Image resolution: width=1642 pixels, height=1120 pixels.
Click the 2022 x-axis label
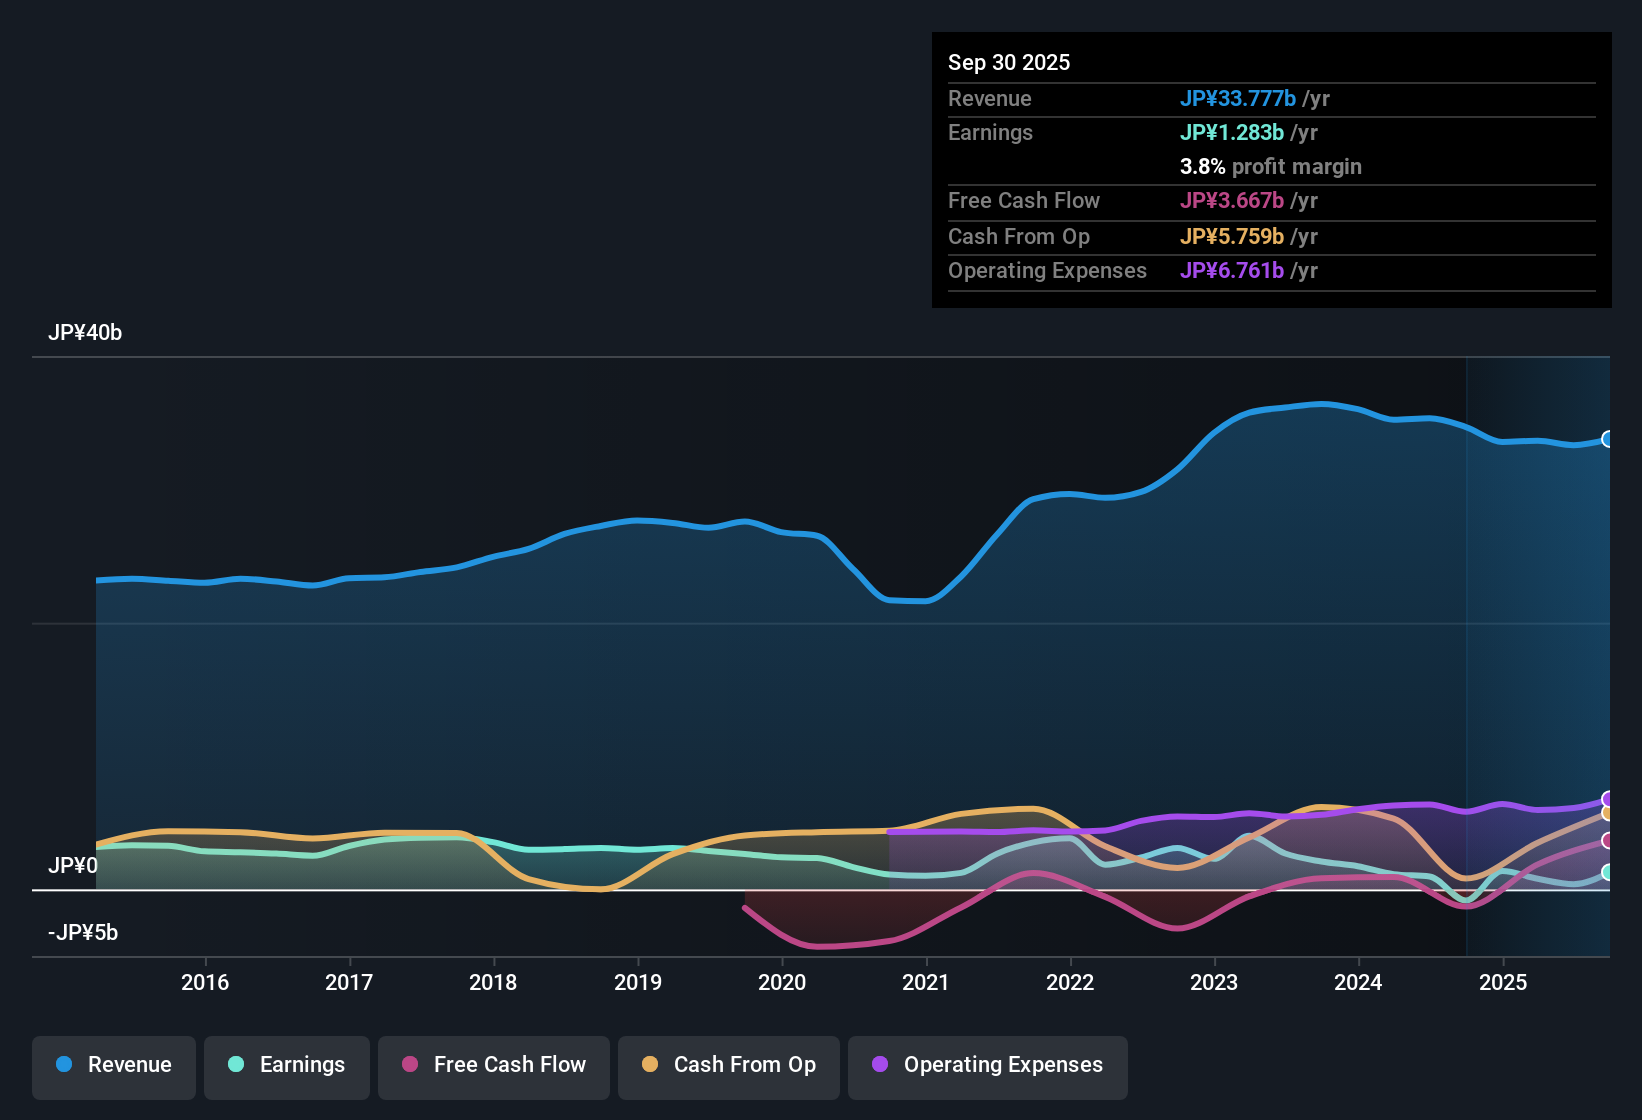click(1070, 982)
